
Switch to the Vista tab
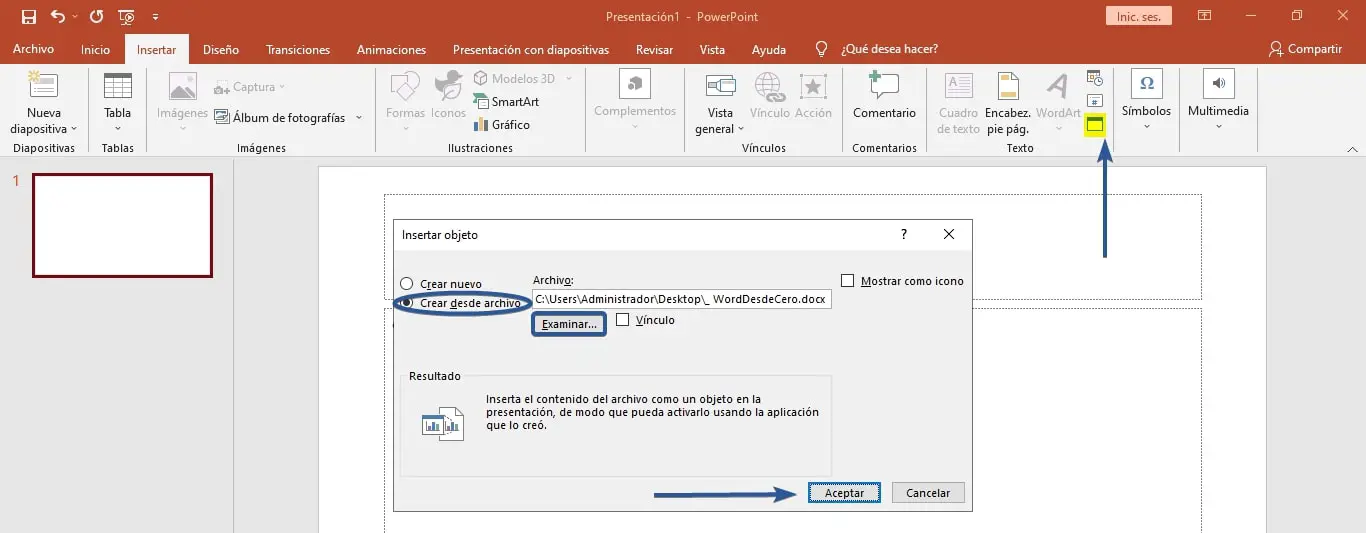(x=712, y=49)
